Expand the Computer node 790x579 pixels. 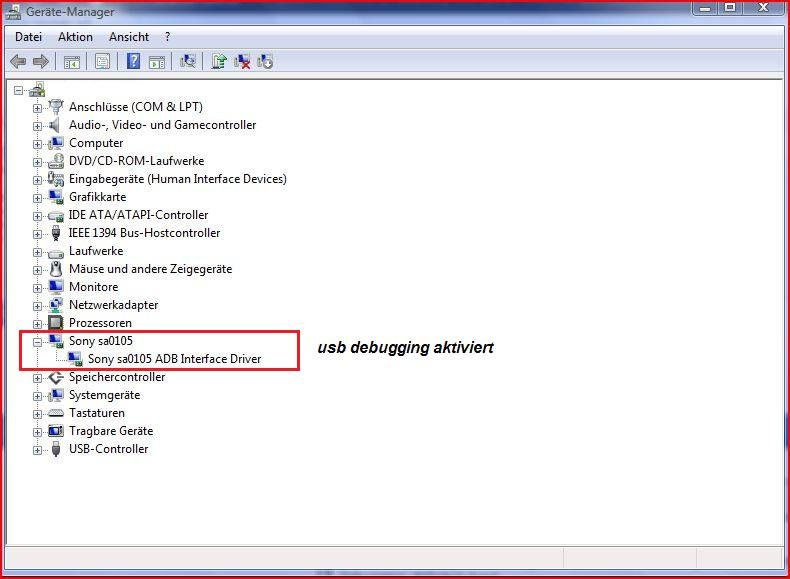[37, 144]
